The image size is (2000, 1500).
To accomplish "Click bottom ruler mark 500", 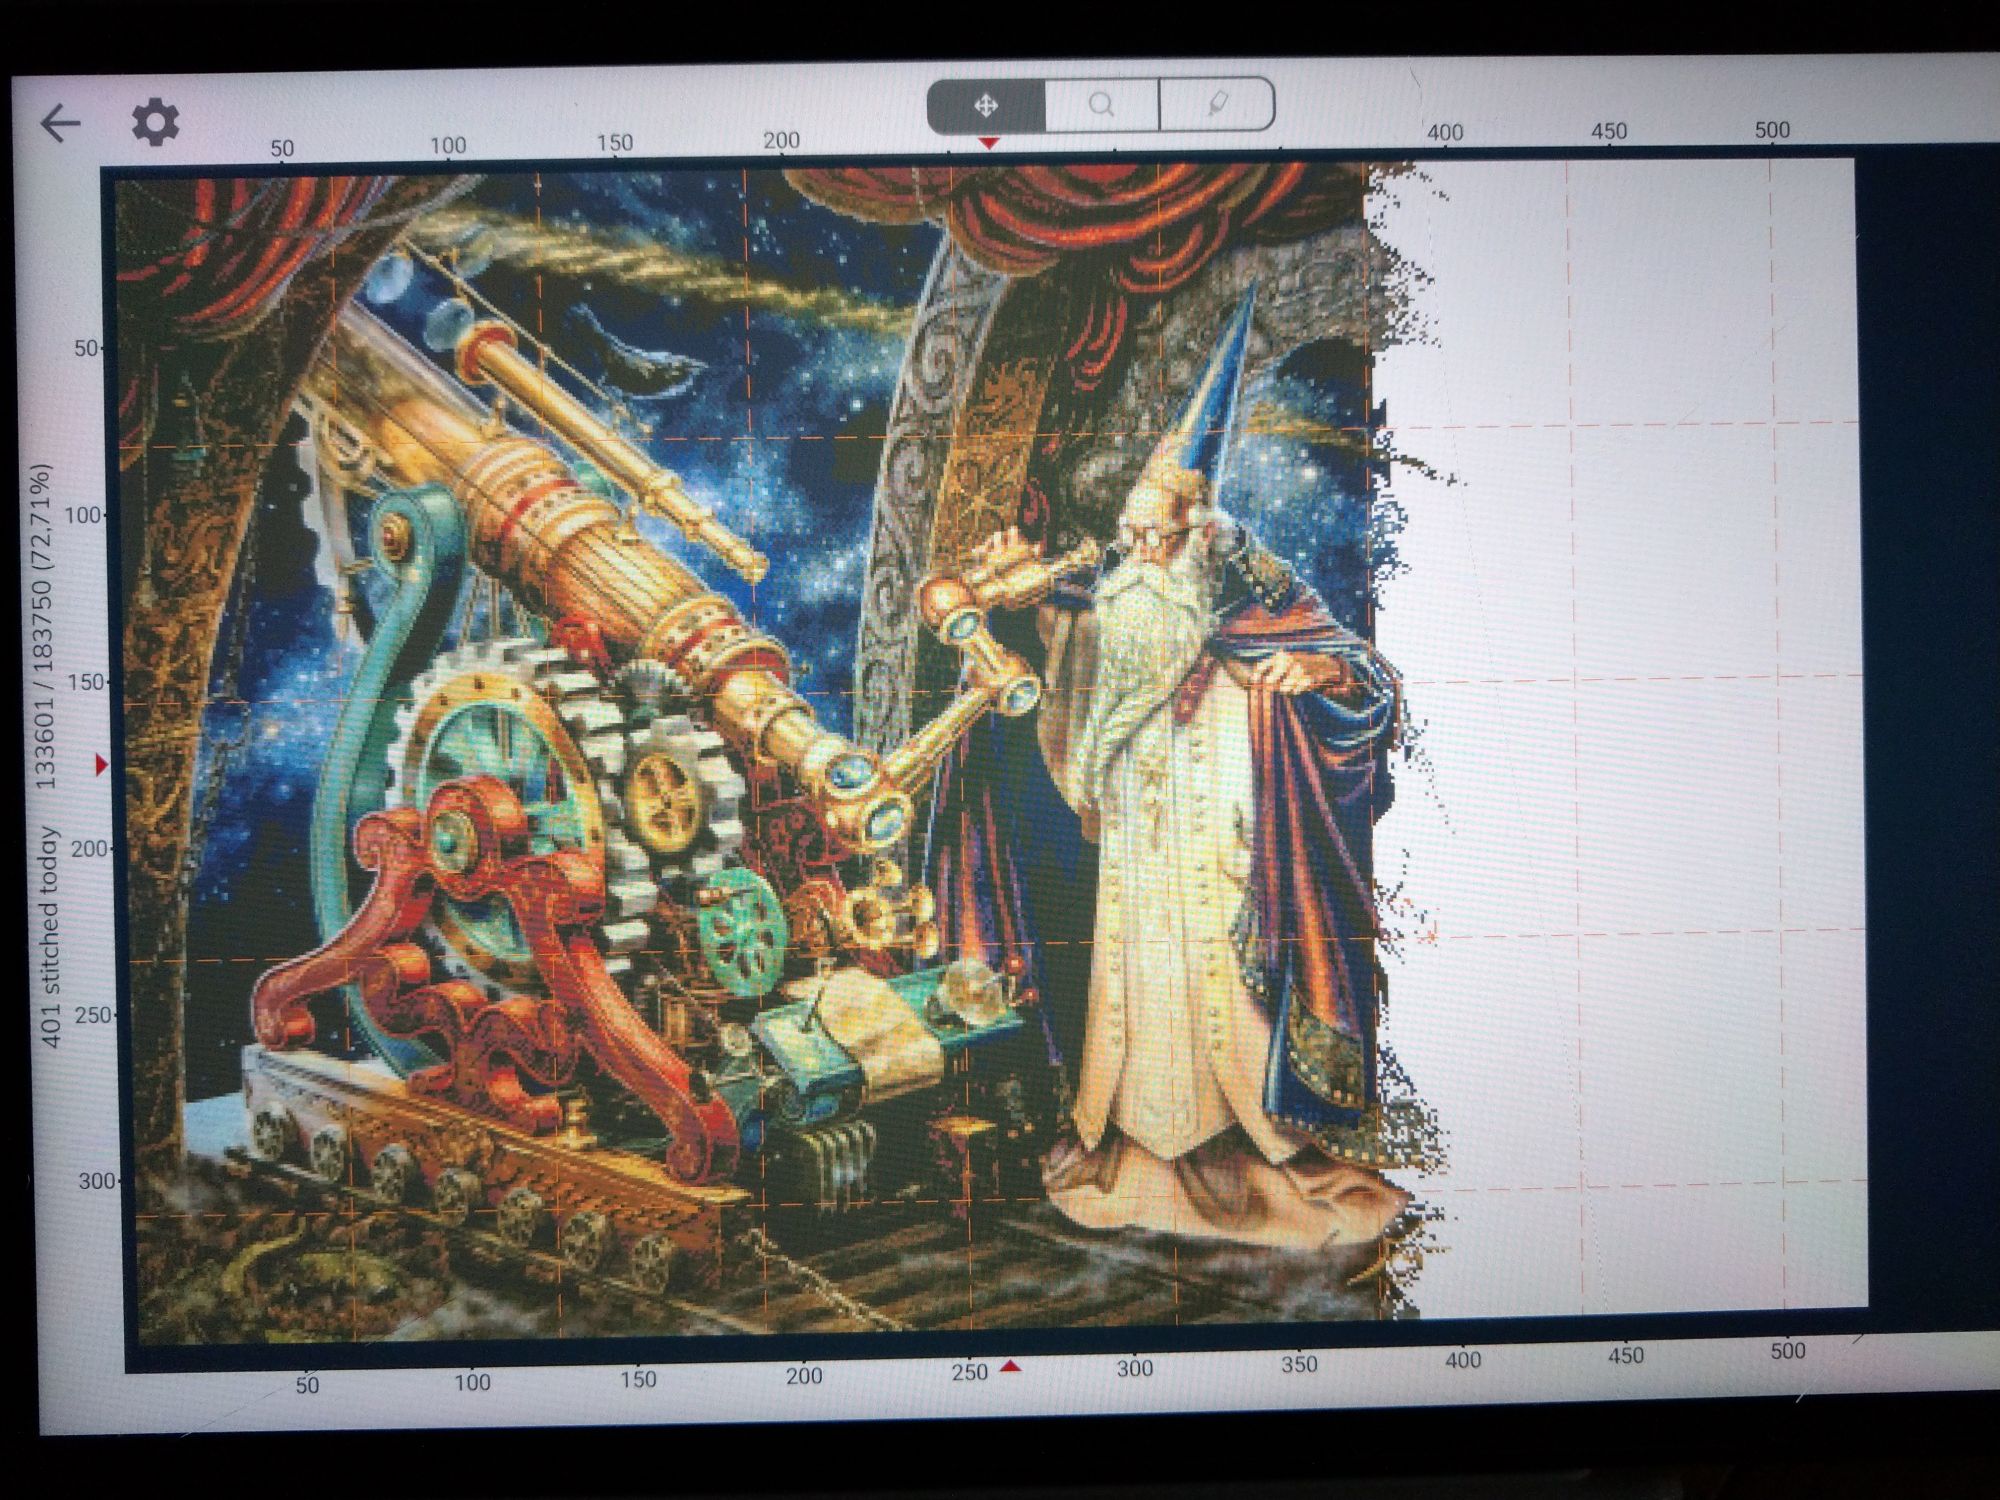I will pos(1787,1351).
